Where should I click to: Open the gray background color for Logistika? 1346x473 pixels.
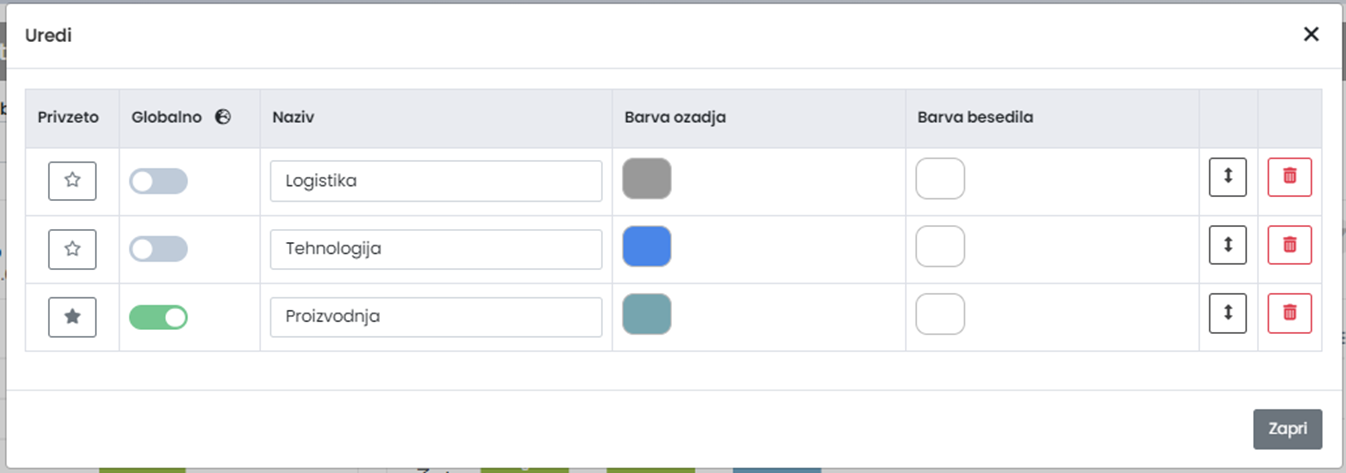coord(646,179)
